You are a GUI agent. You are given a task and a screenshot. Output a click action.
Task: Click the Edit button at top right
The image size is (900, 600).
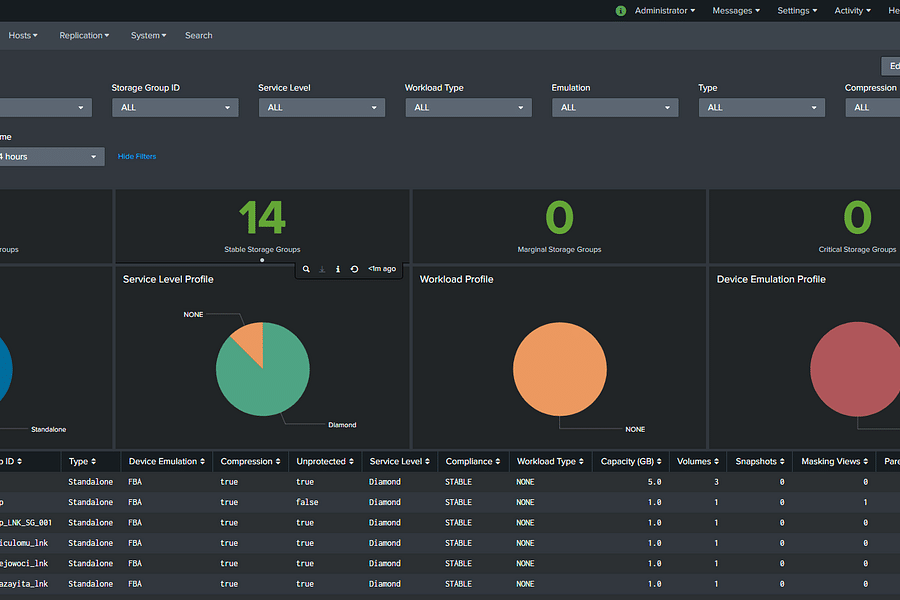[892, 66]
